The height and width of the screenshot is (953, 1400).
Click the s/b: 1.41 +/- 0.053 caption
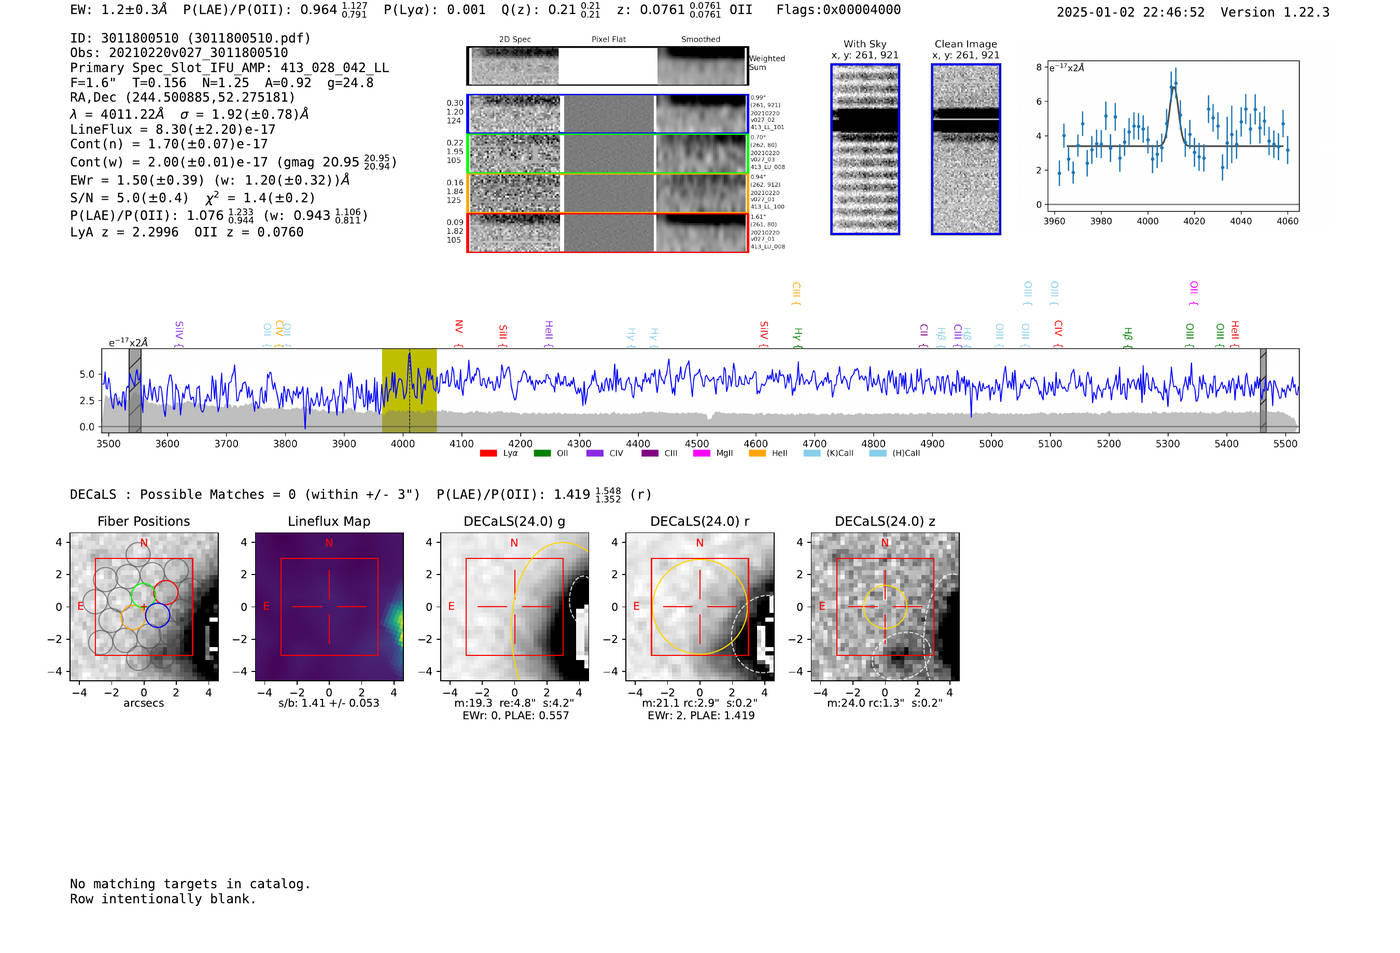[x=329, y=703]
